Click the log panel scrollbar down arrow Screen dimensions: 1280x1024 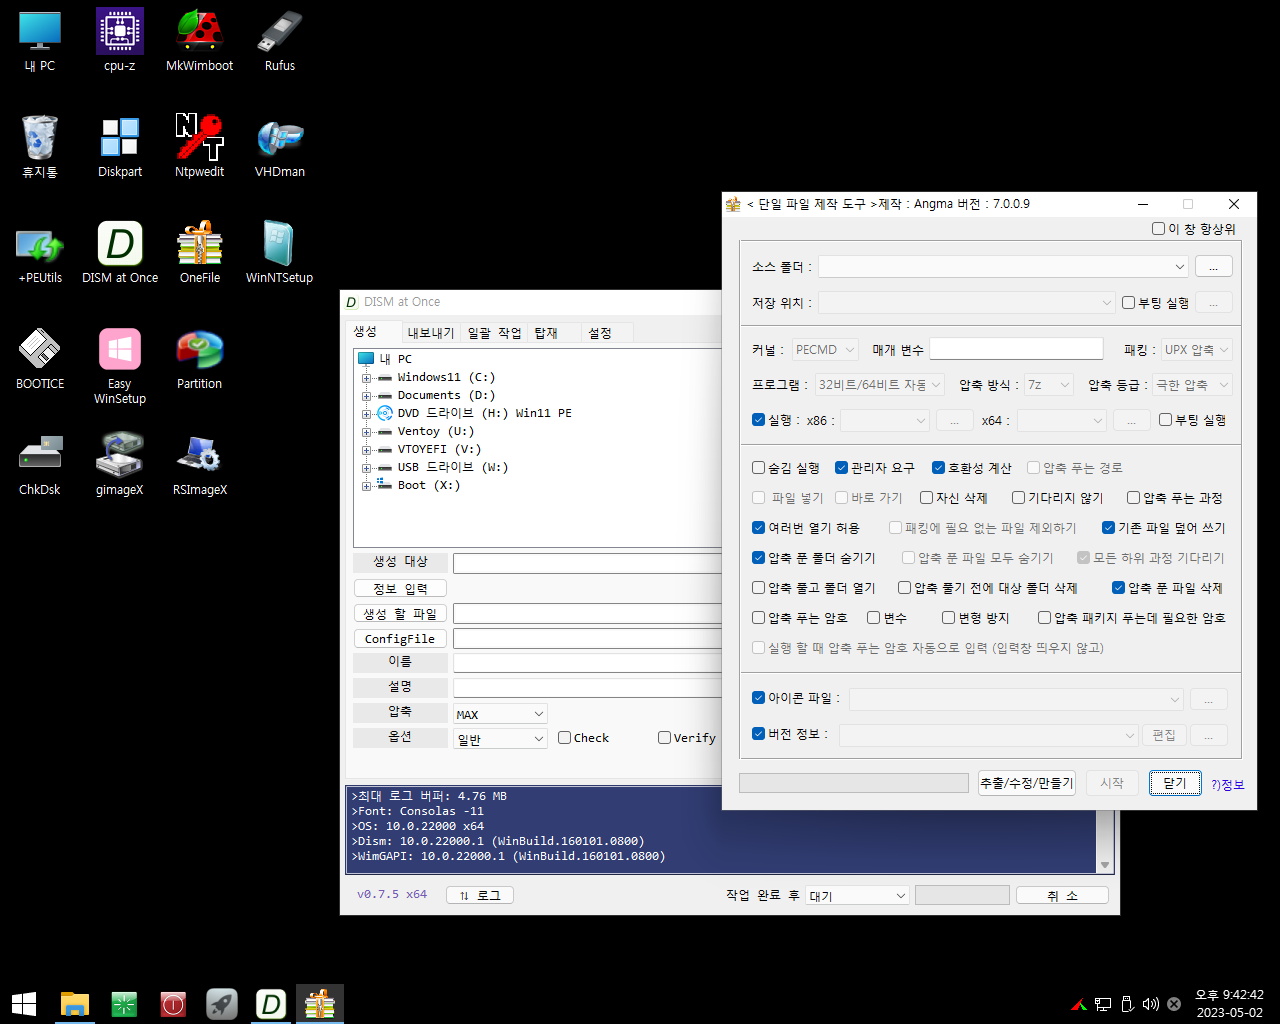tap(1105, 866)
